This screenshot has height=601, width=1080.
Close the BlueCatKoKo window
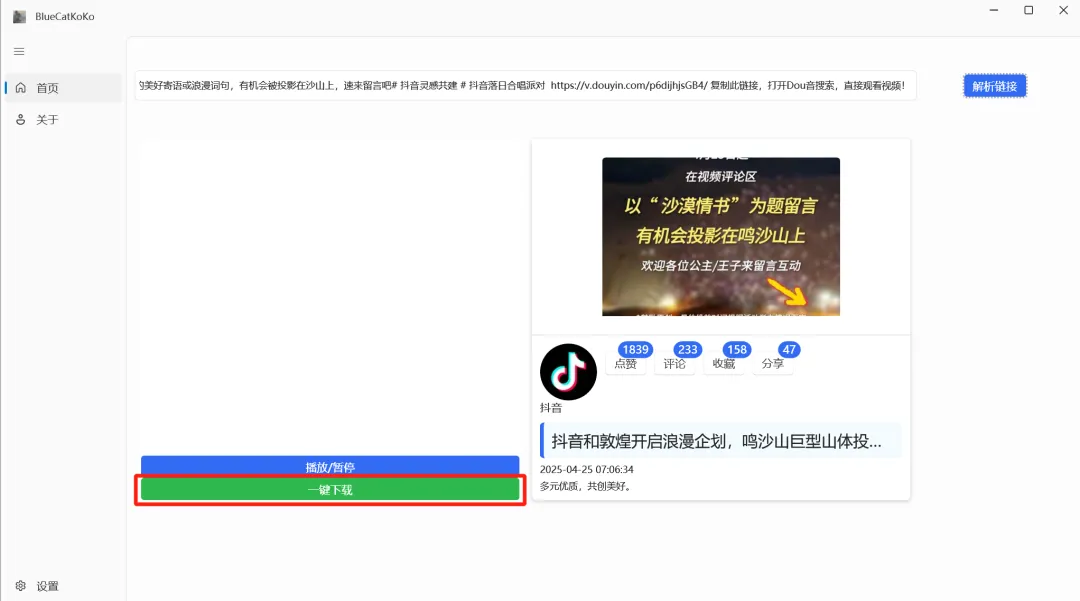click(1063, 10)
